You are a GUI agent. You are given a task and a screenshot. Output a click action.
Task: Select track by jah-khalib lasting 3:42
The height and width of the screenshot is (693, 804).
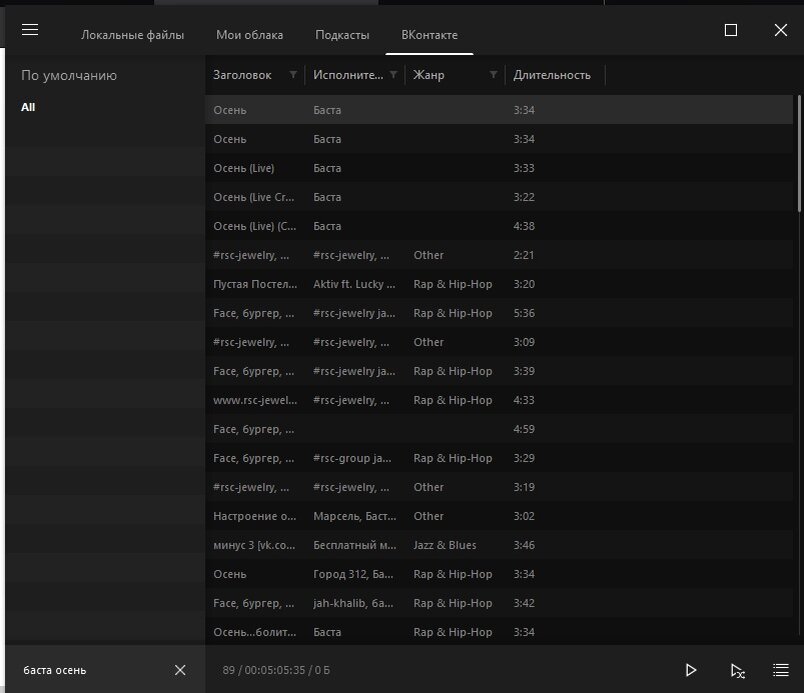[x=499, y=603]
